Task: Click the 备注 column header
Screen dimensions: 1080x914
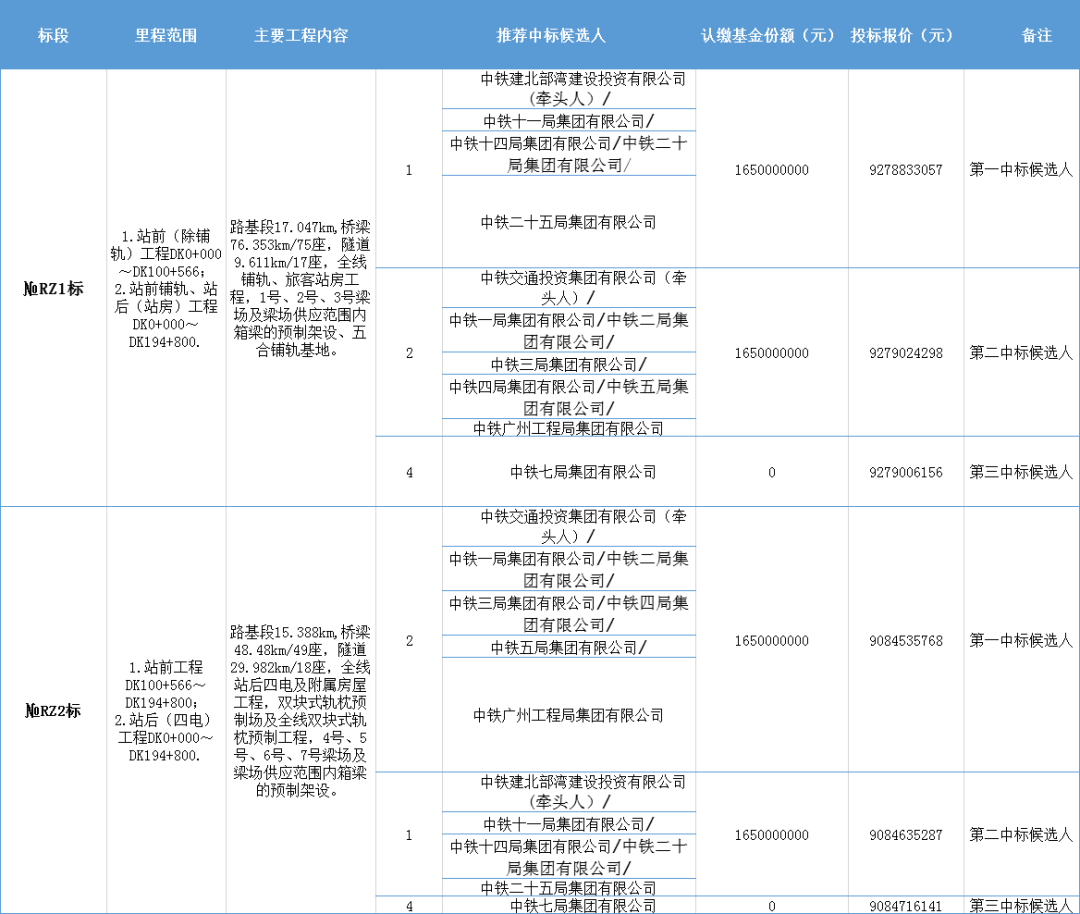Action: coord(1037,35)
